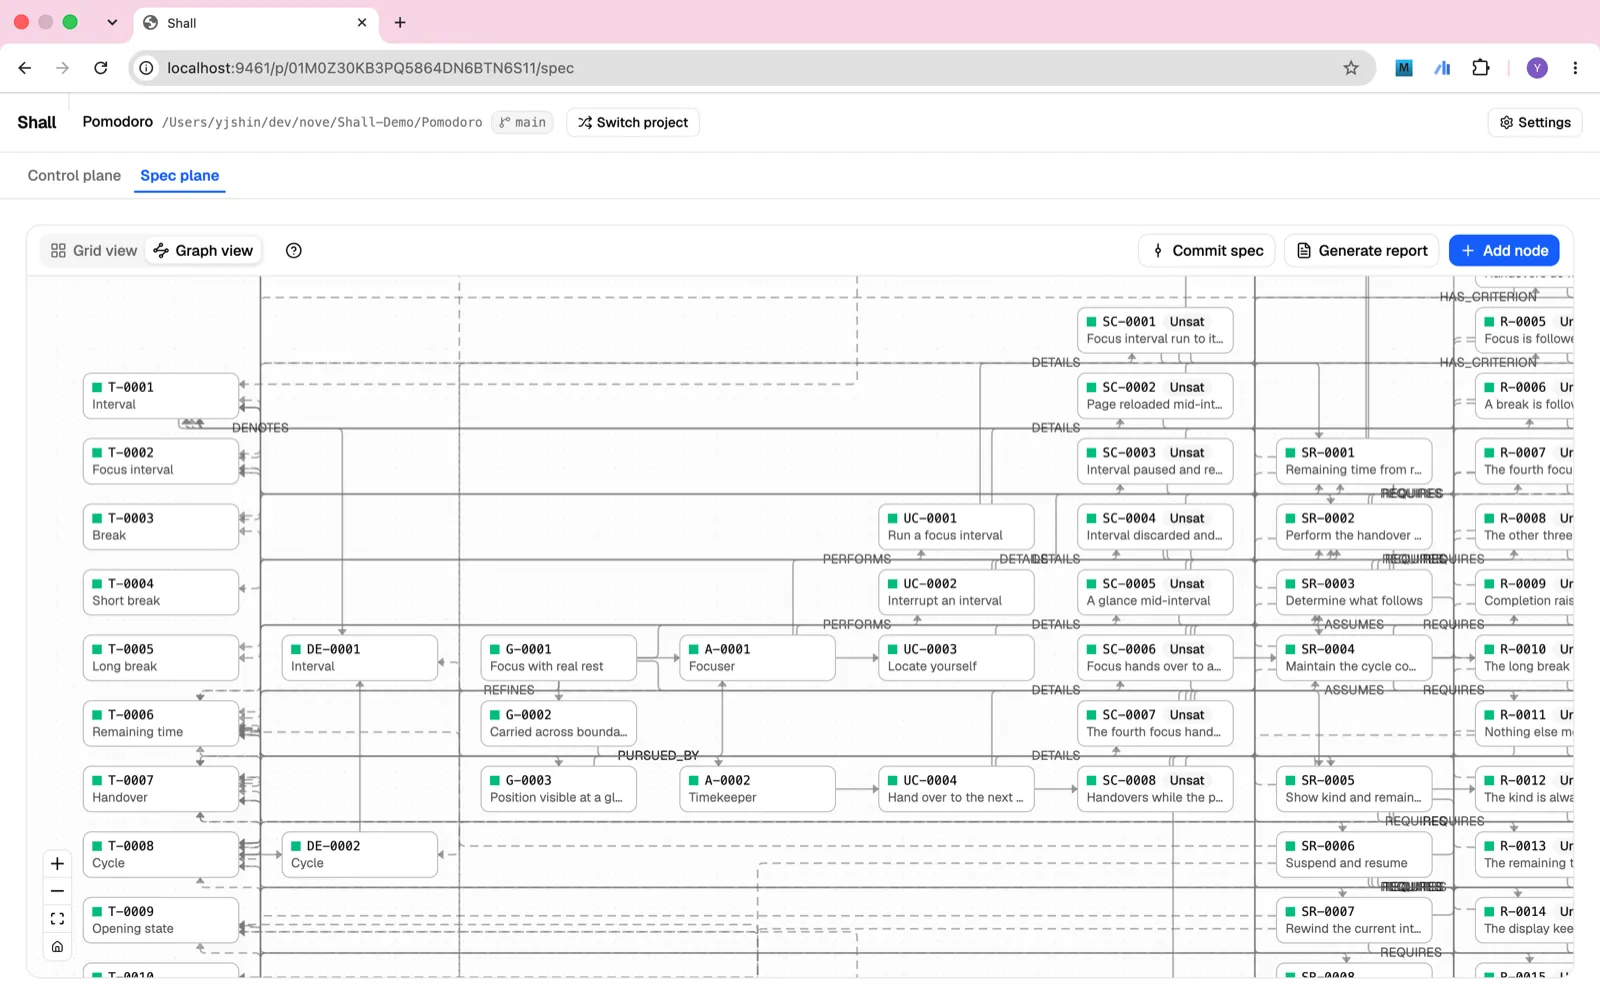Select node A-0002 Timekeeper
1600x1004 pixels.
758,789
